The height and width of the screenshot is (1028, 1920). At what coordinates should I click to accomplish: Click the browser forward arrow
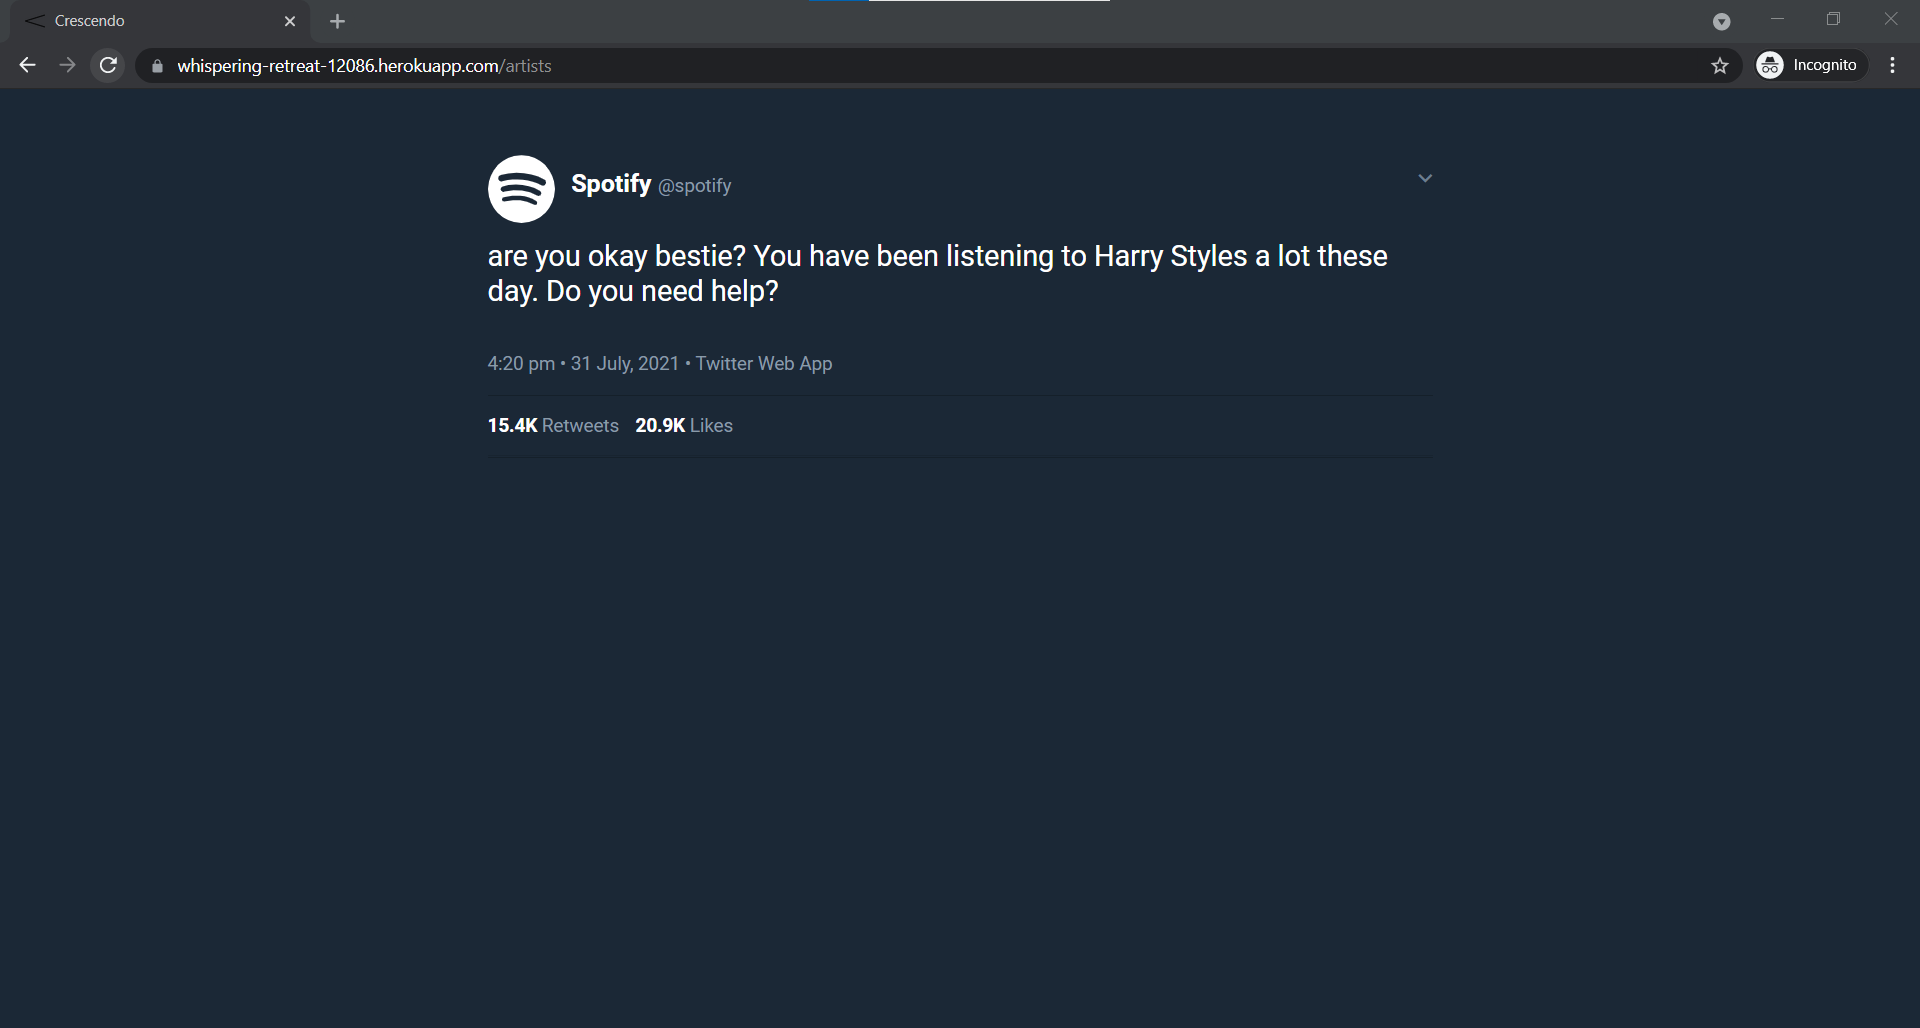click(x=67, y=65)
